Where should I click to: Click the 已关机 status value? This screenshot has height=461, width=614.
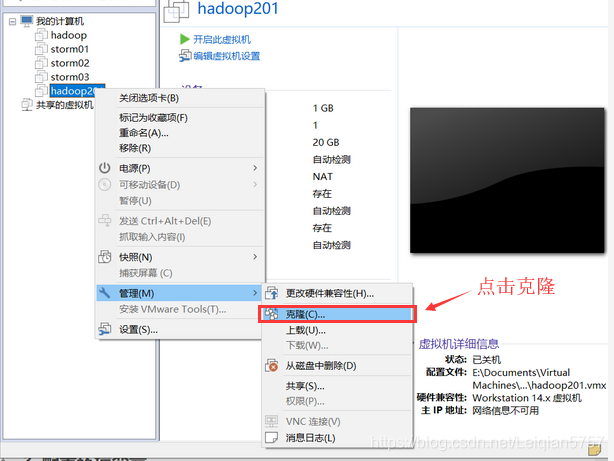point(486,360)
